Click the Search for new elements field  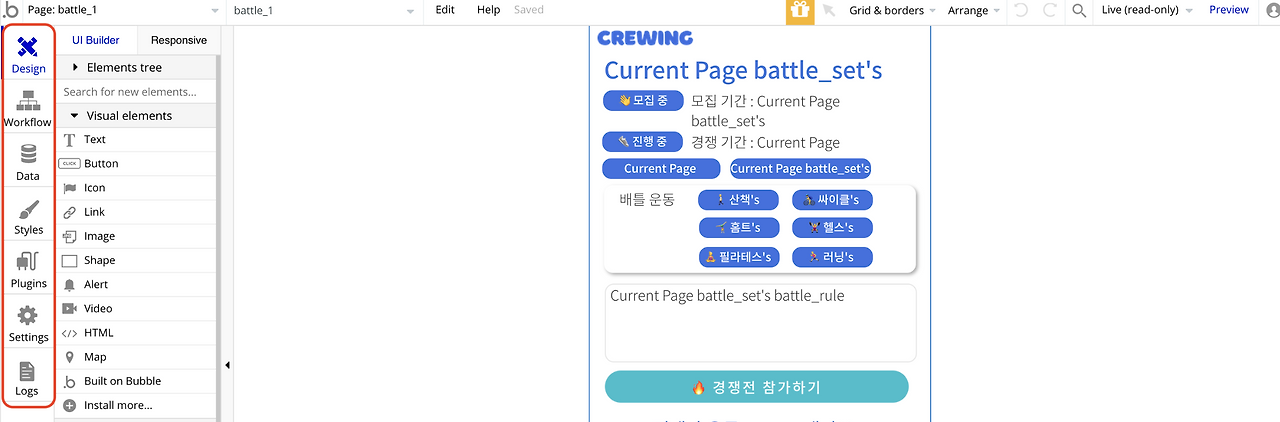136,91
